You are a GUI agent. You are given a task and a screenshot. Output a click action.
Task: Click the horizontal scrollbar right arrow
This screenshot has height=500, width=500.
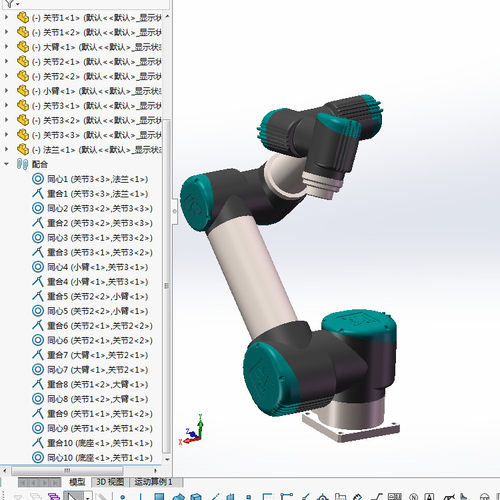coord(155,471)
